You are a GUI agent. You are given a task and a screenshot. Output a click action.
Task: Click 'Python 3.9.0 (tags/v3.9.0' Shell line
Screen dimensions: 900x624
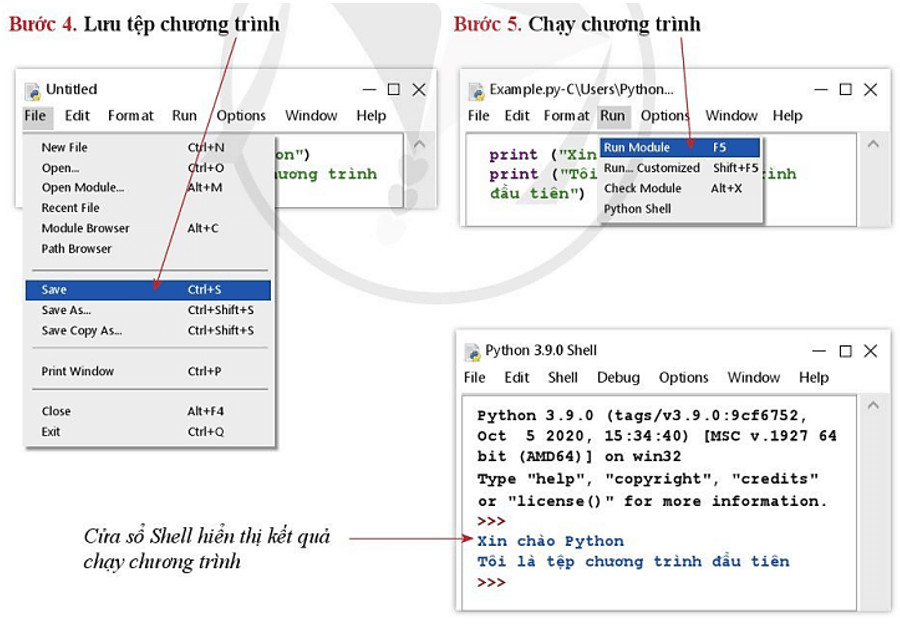click(642, 416)
